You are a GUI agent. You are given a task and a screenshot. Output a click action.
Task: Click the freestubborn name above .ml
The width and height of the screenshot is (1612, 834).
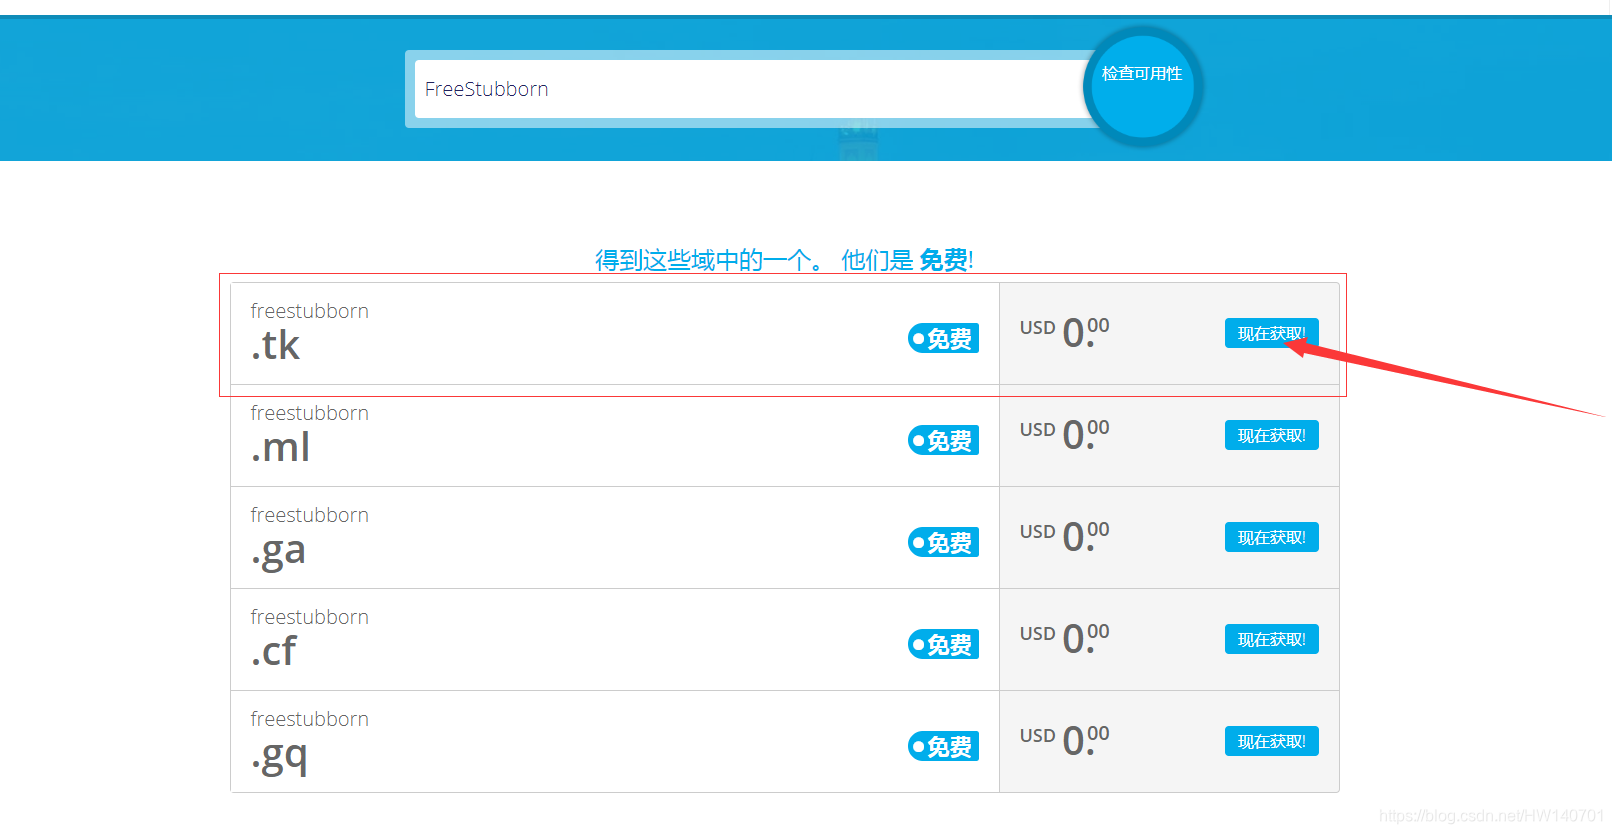pyautogui.click(x=309, y=413)
